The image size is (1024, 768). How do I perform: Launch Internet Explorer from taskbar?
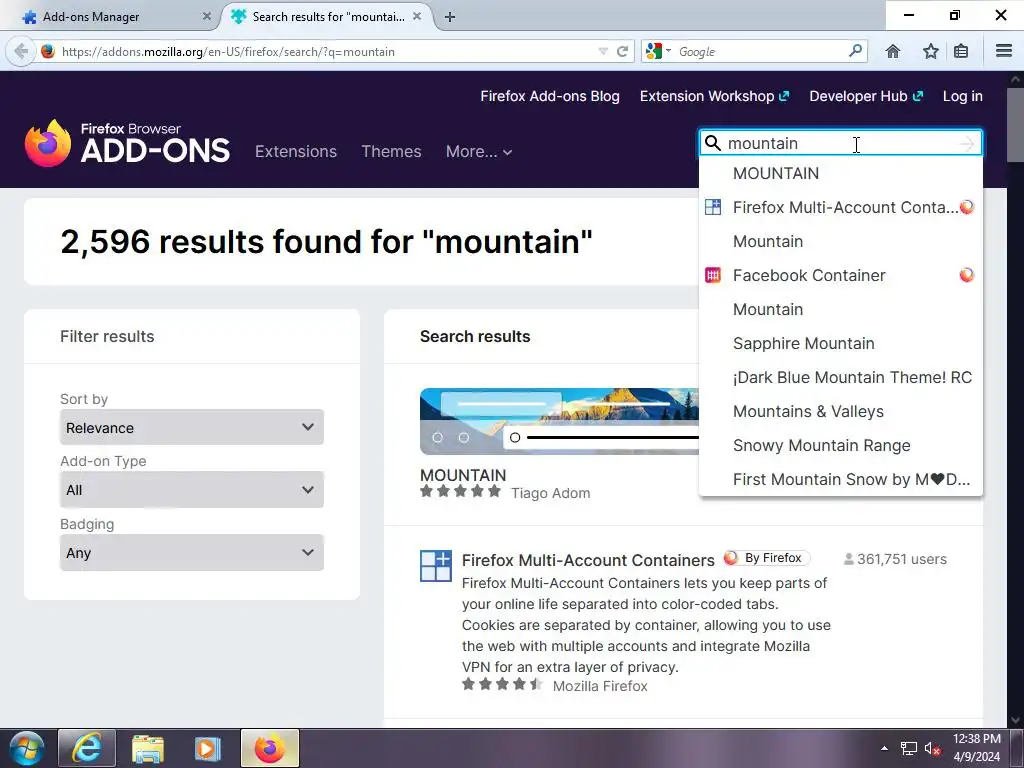[87, 748]
